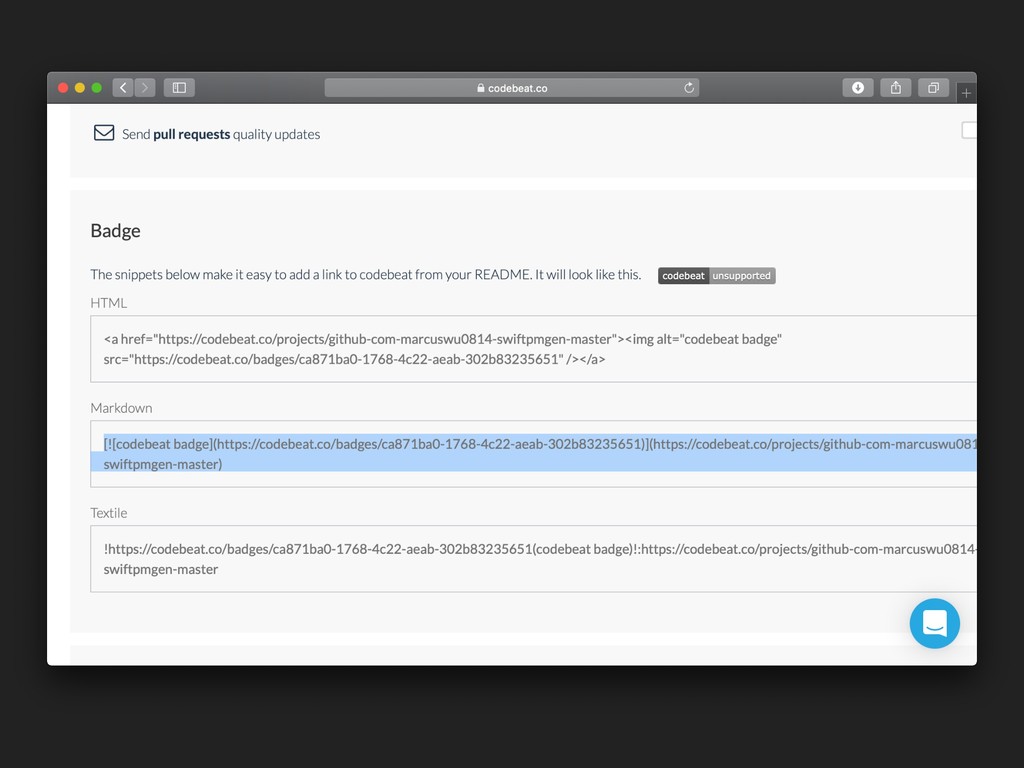Click the Markdown label
The height and width of the screenshot is (768, 1024).
[121, 408]
